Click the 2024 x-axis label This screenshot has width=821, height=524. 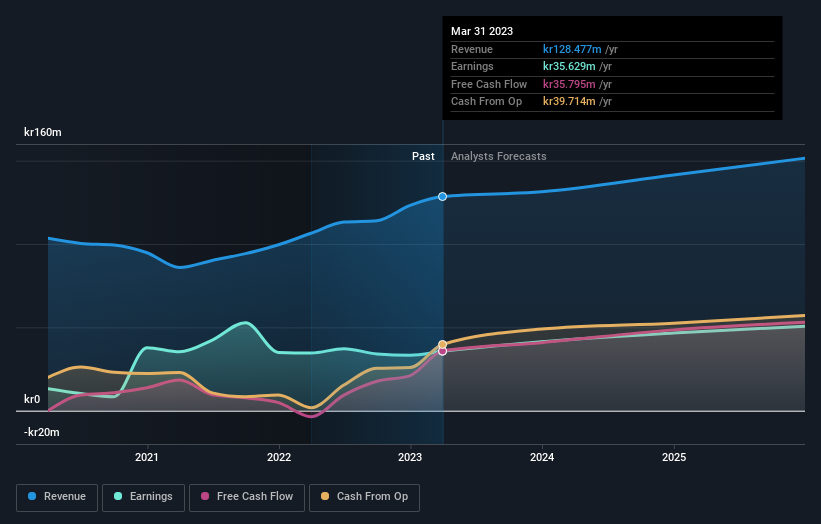click(x=542, y=457)
